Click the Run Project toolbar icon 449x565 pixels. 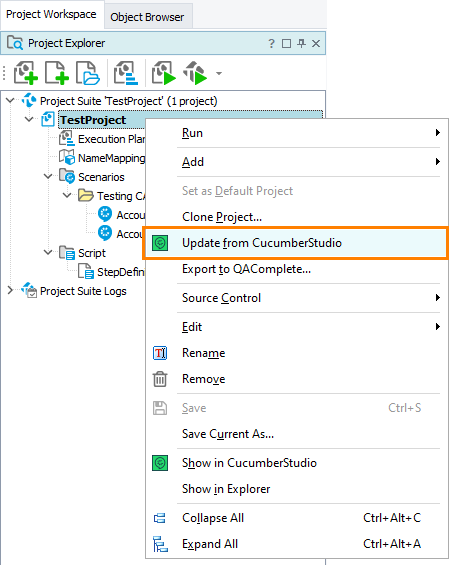[x=164, y=73]
